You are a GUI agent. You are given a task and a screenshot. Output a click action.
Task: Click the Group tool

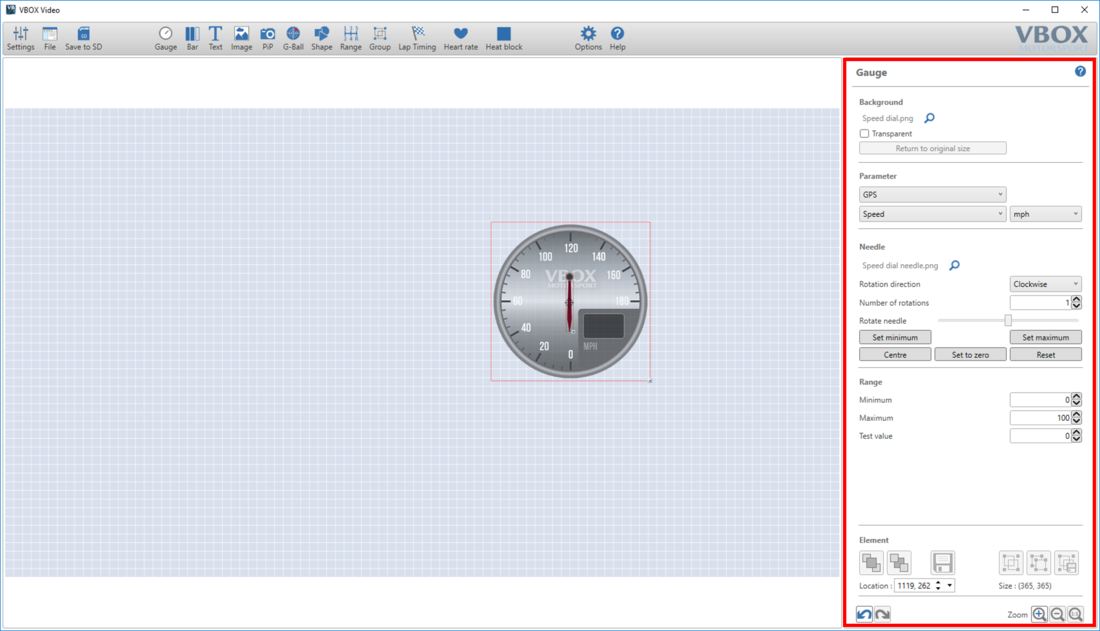pos(380,38)
